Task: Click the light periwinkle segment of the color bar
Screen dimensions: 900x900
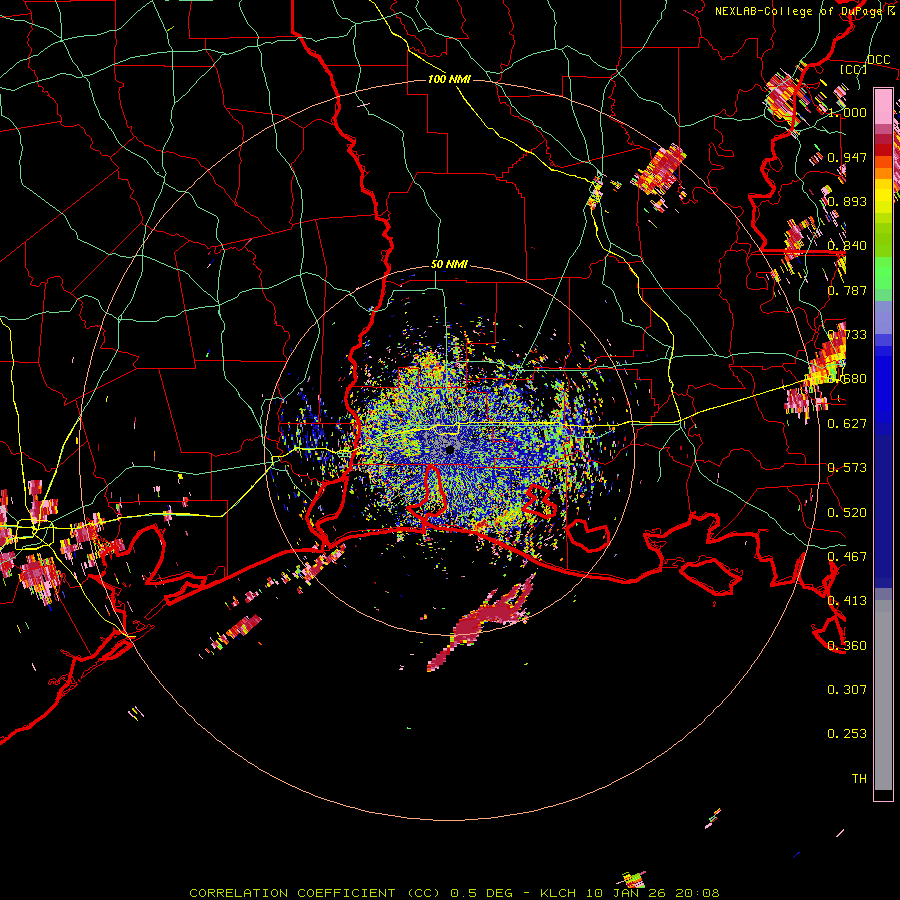Action: coord(883,317)
